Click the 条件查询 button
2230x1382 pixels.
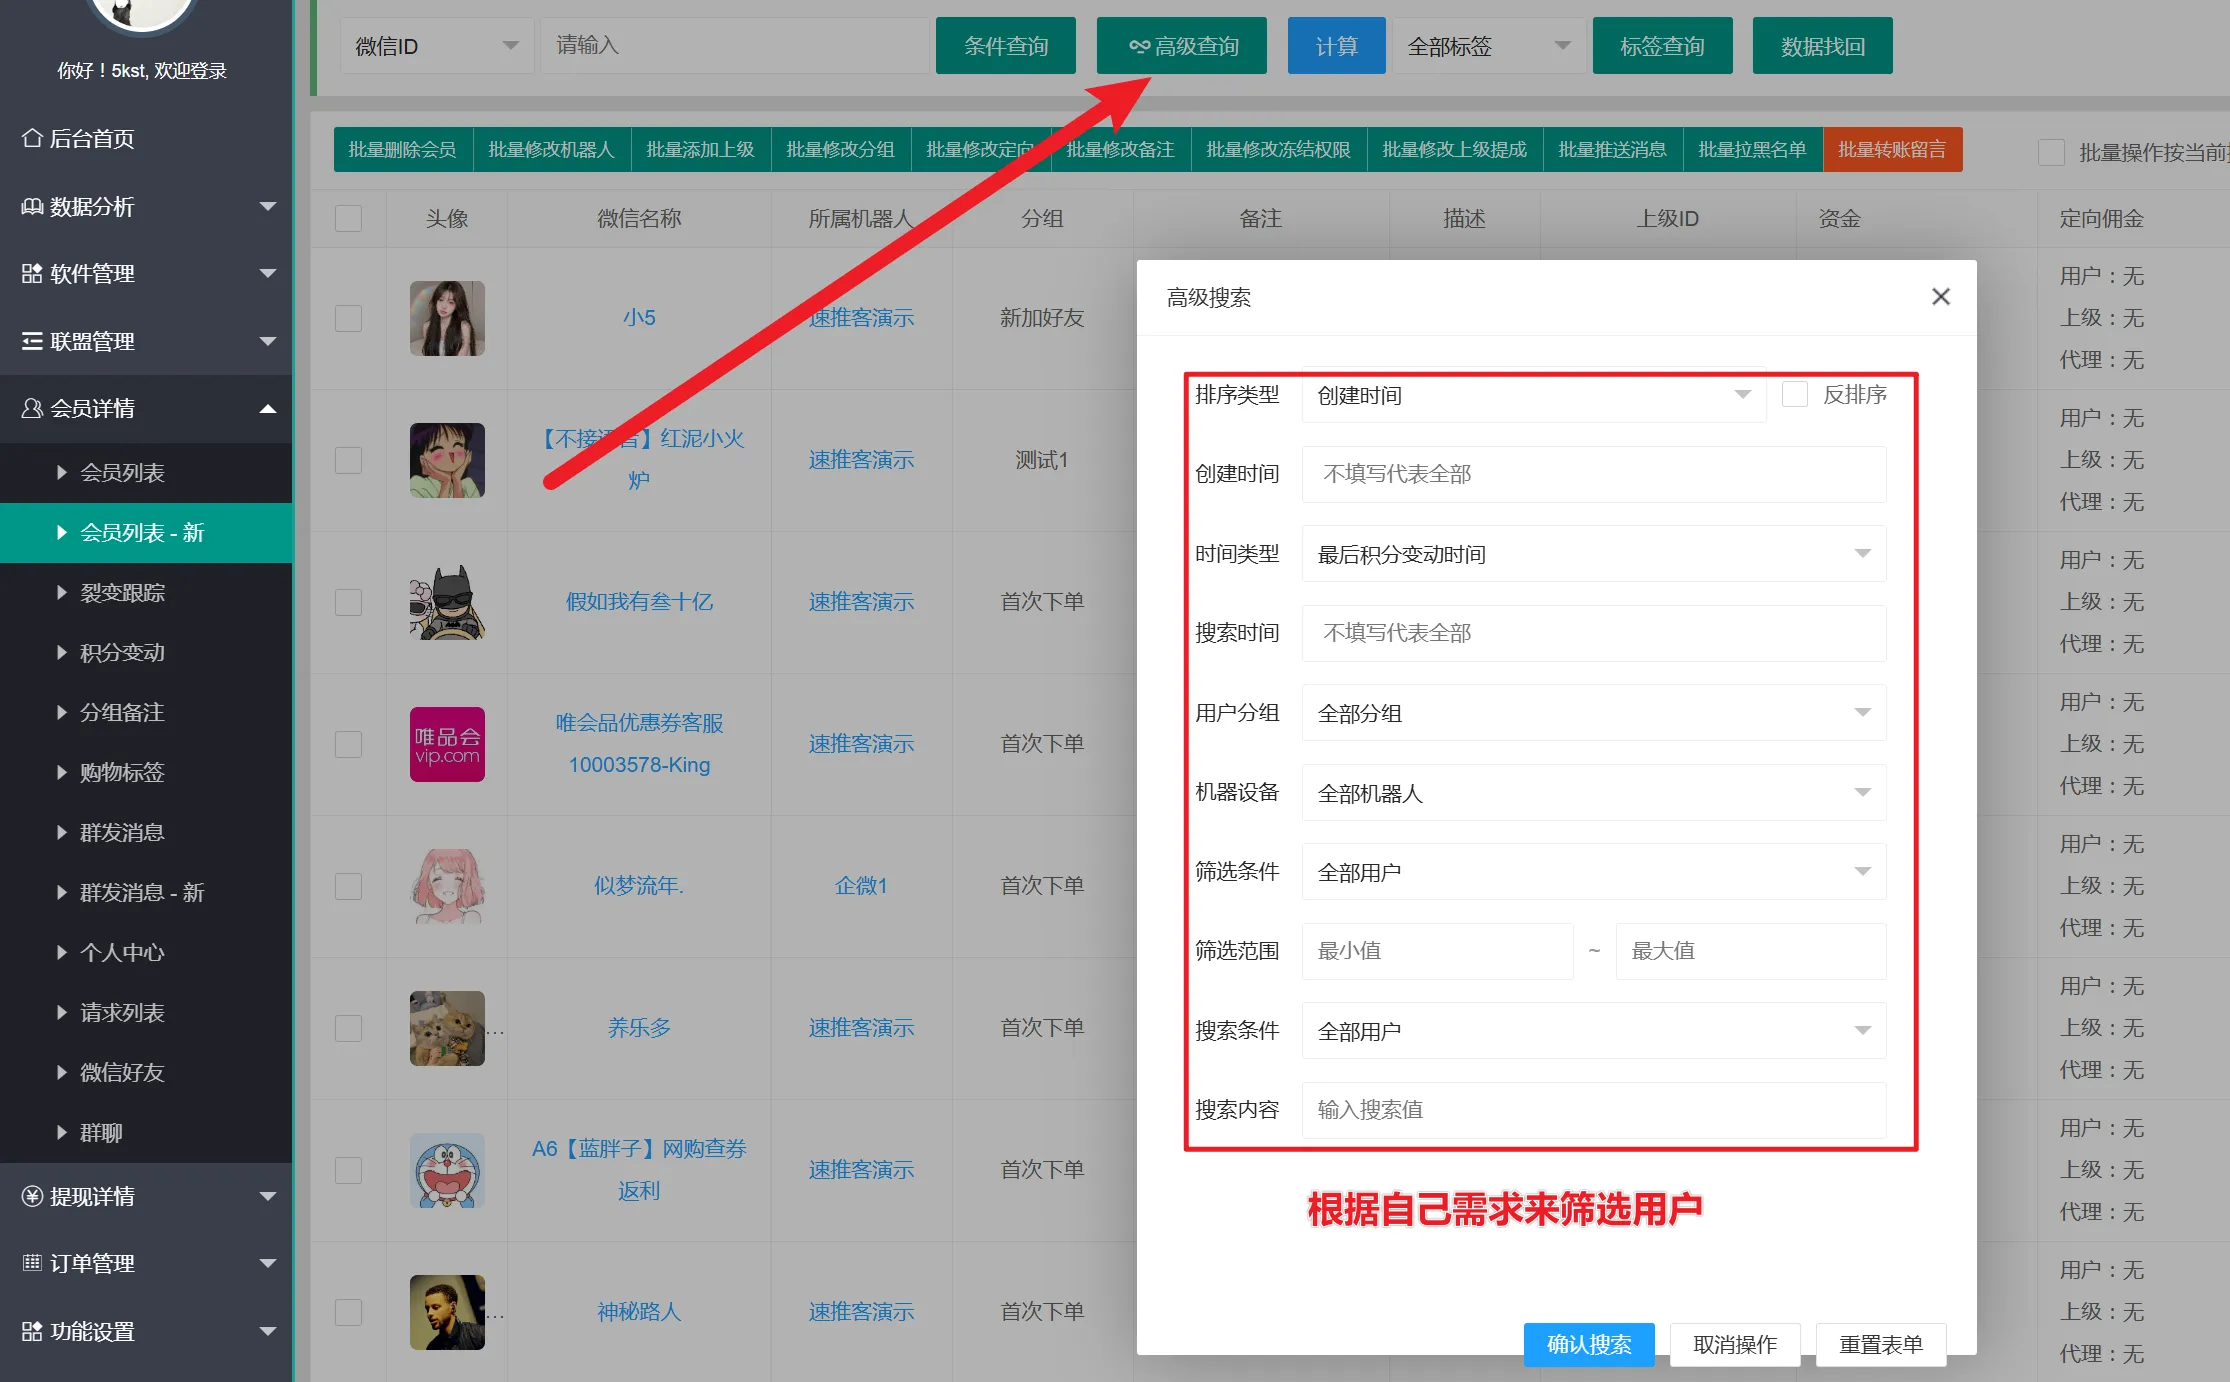1005,46
